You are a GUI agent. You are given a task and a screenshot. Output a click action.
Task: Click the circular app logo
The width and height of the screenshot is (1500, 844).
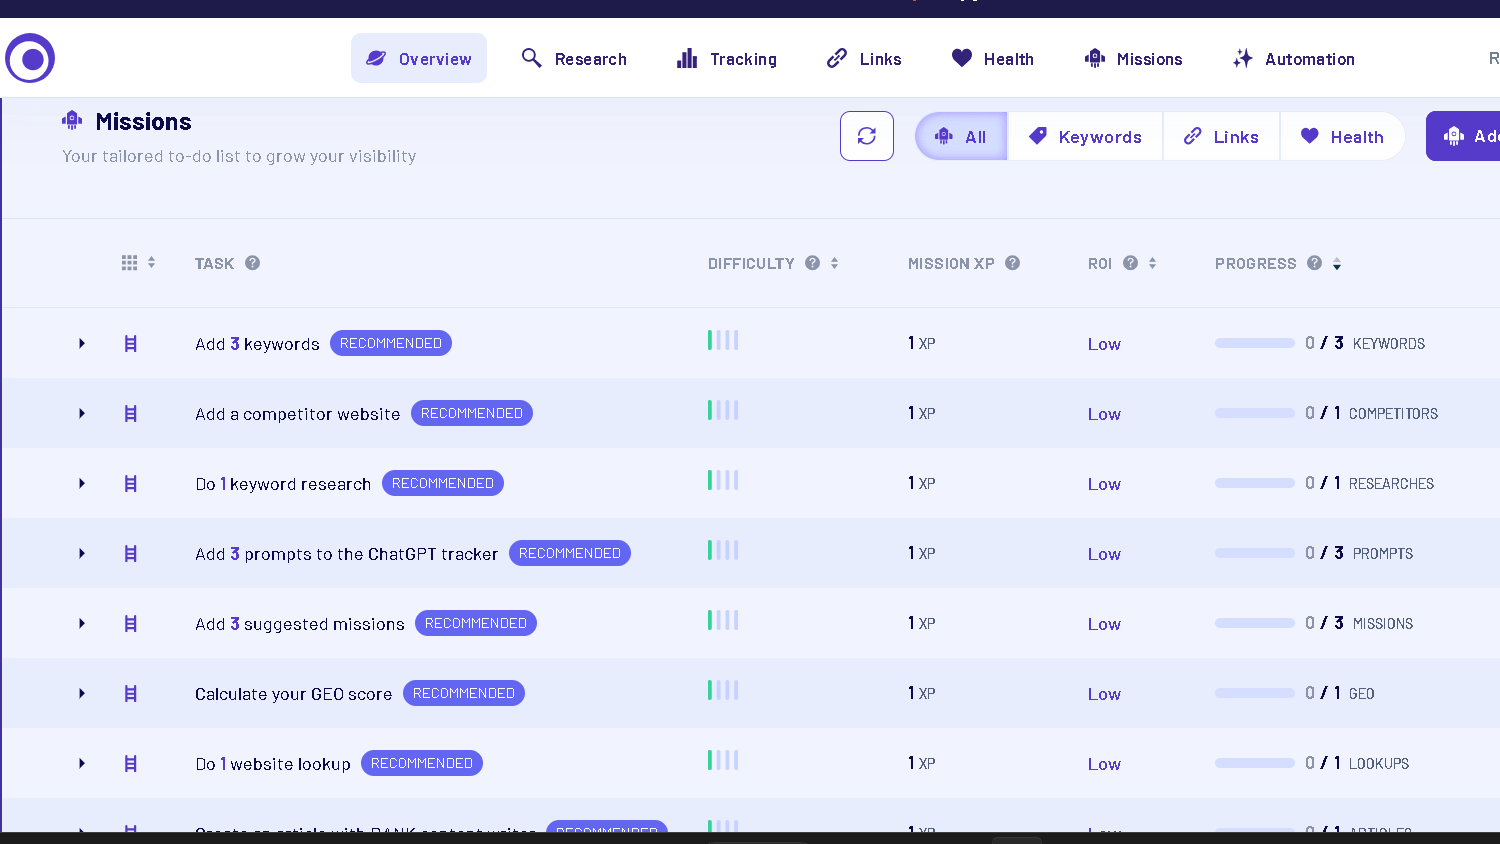[x=30, y=59]
